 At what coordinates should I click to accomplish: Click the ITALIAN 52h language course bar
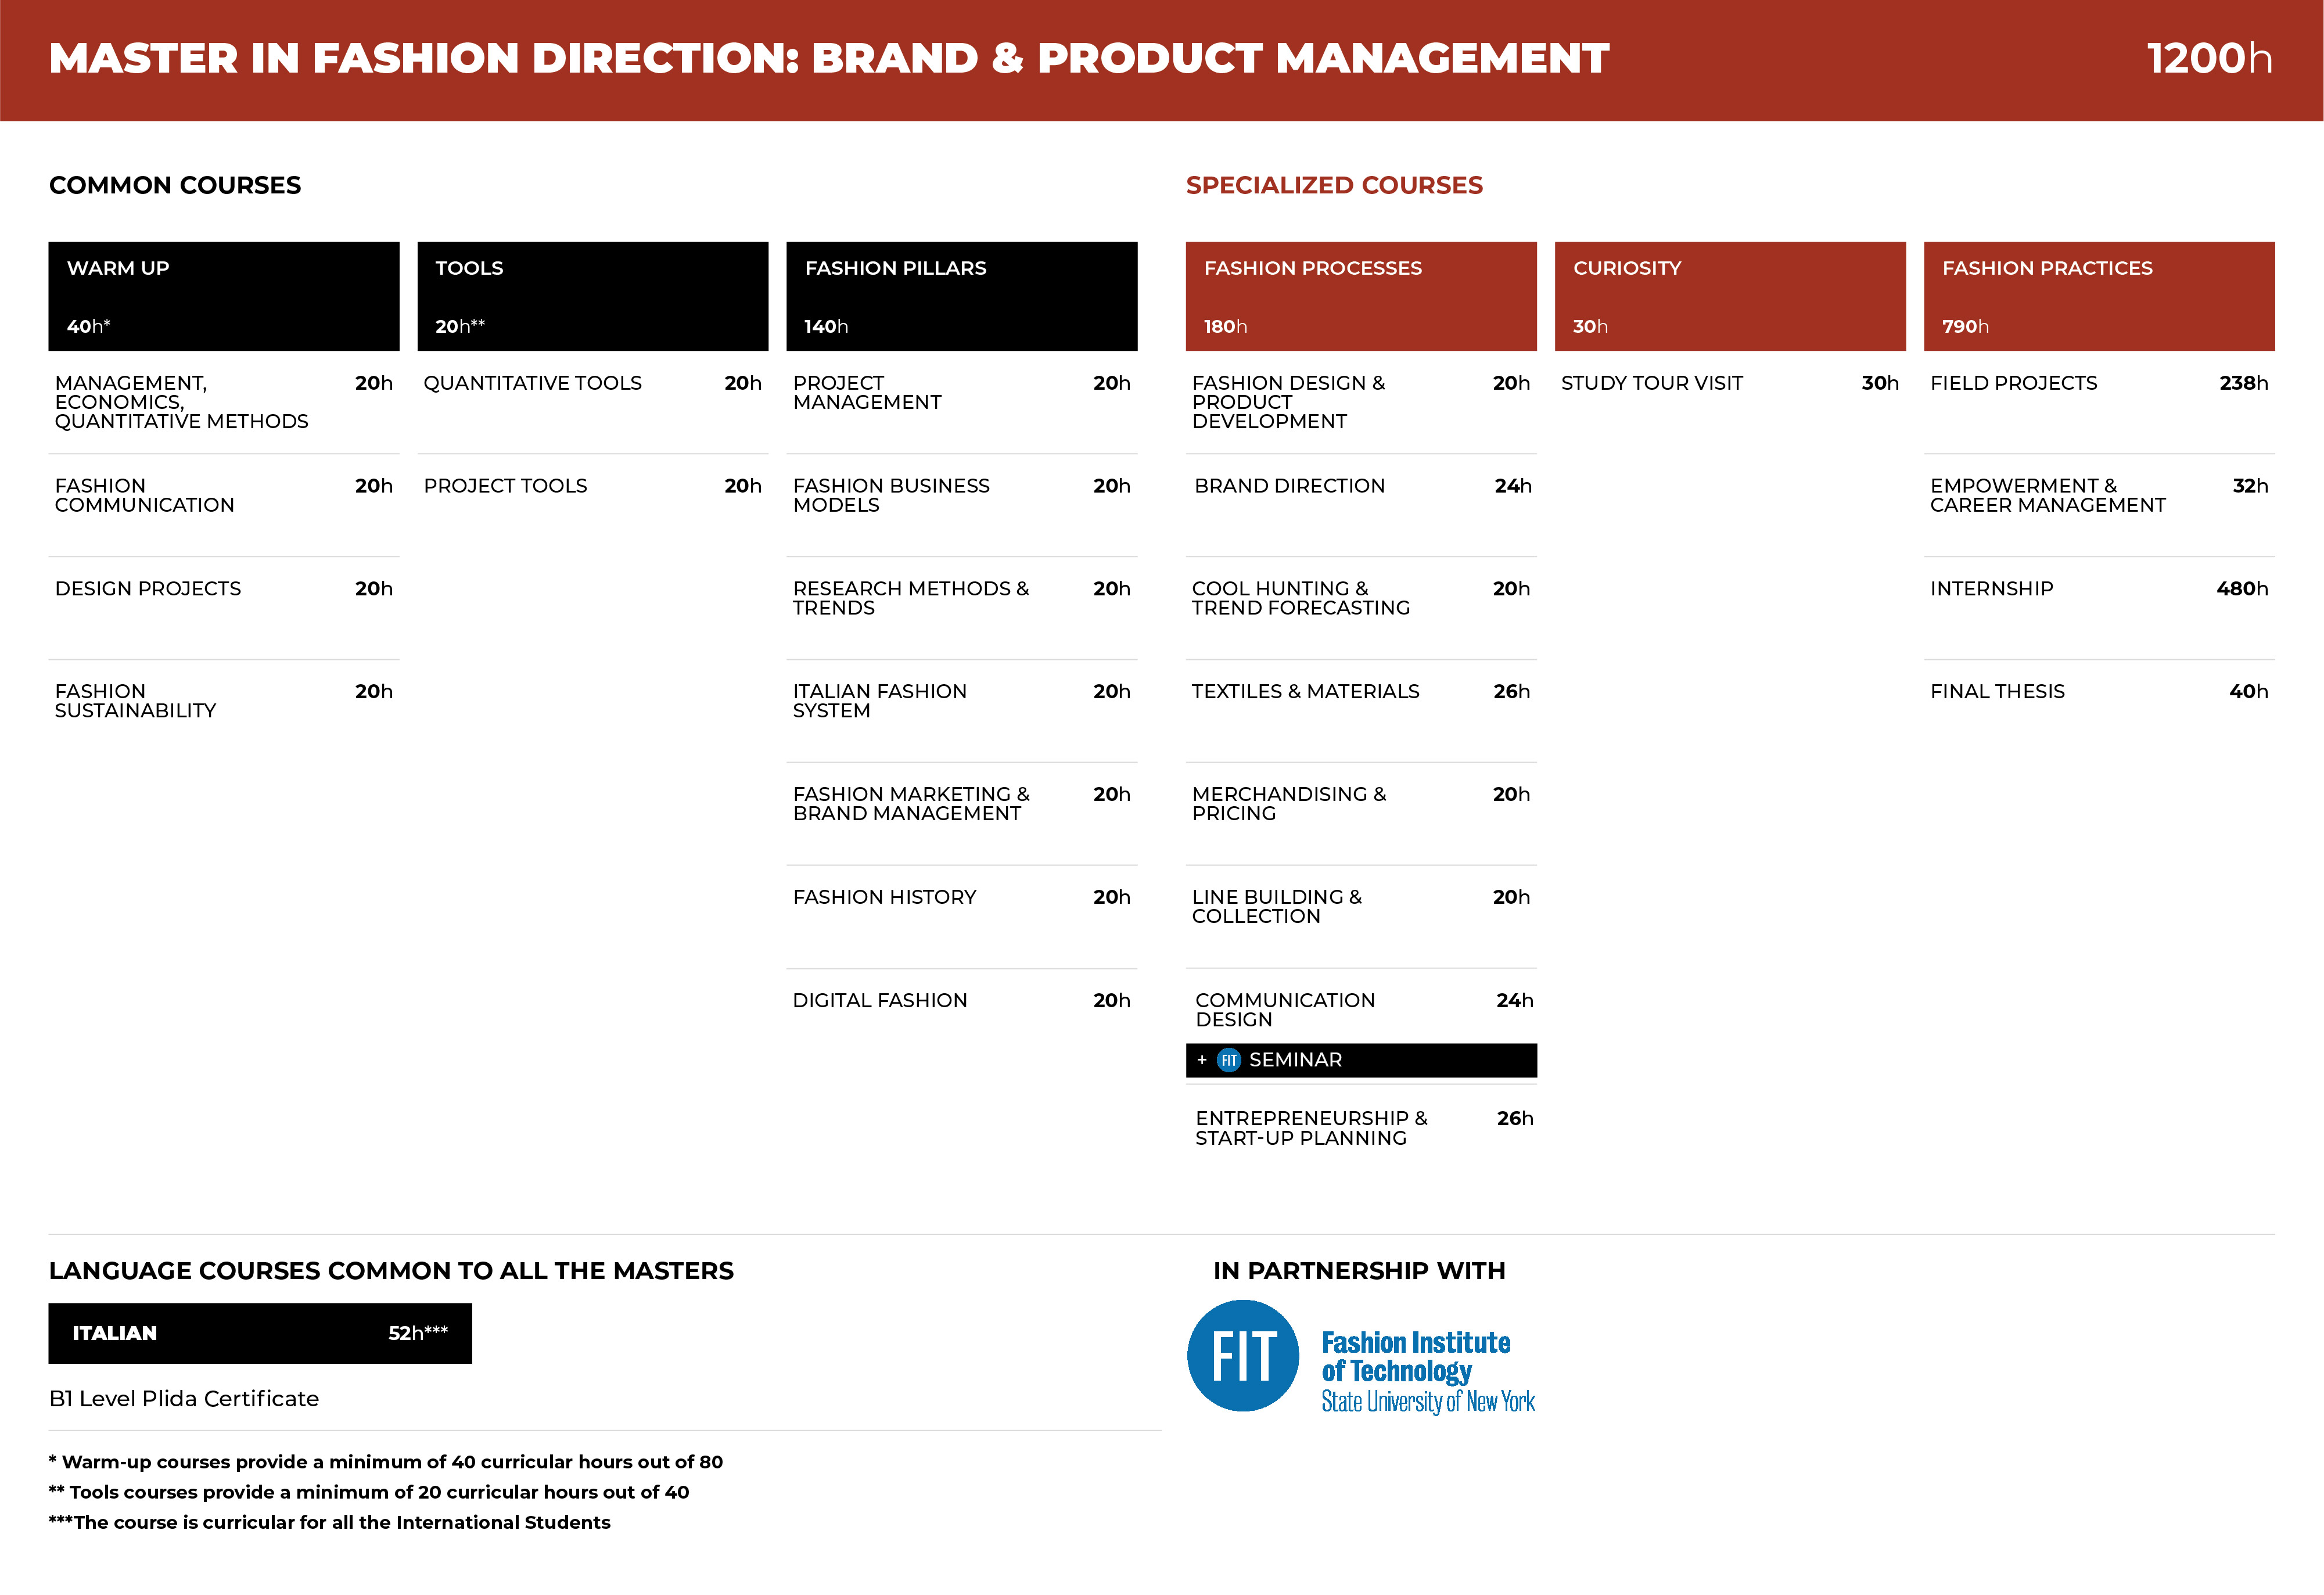(x=260, y=1333)
